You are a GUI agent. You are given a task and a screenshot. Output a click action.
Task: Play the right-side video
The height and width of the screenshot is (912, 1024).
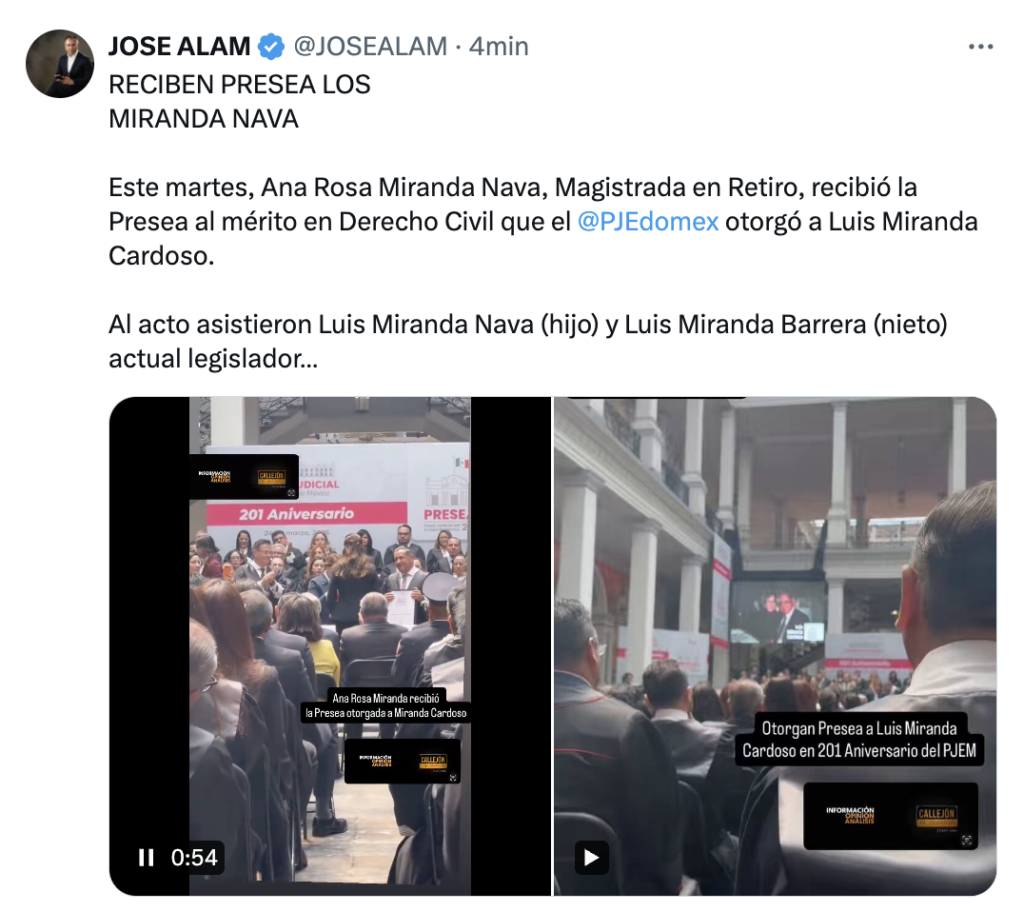click(x=591, y=857)
